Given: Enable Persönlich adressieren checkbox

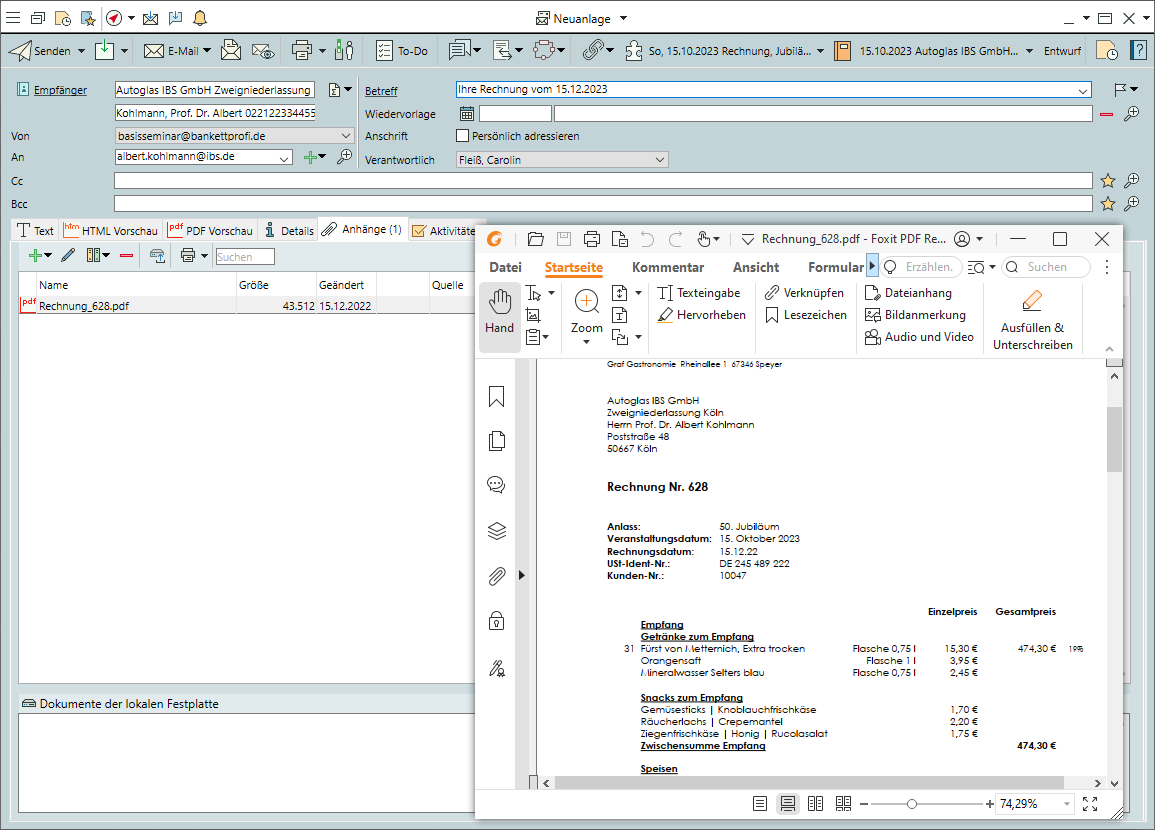Looking at the screenshot, I should (462, 136).
